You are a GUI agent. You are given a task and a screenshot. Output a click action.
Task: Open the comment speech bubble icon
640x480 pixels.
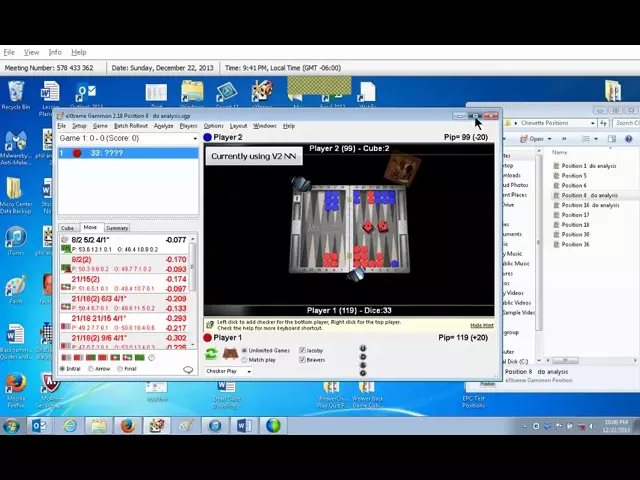188,370
